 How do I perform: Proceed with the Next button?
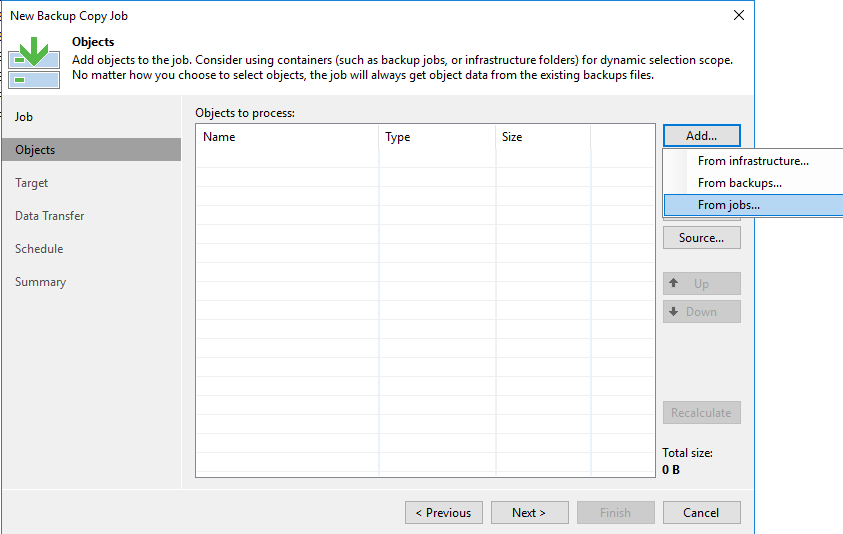coord(529,513)
